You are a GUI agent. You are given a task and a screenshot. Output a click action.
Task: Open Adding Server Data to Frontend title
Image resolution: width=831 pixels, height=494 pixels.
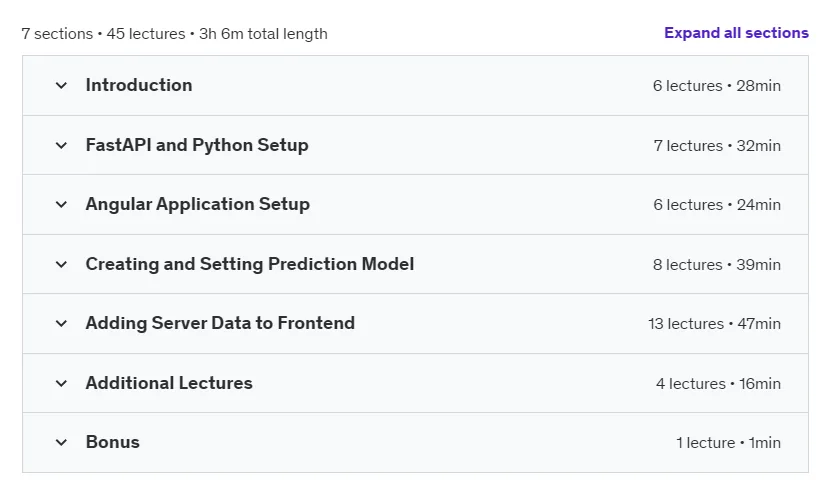tap(220, 323)
